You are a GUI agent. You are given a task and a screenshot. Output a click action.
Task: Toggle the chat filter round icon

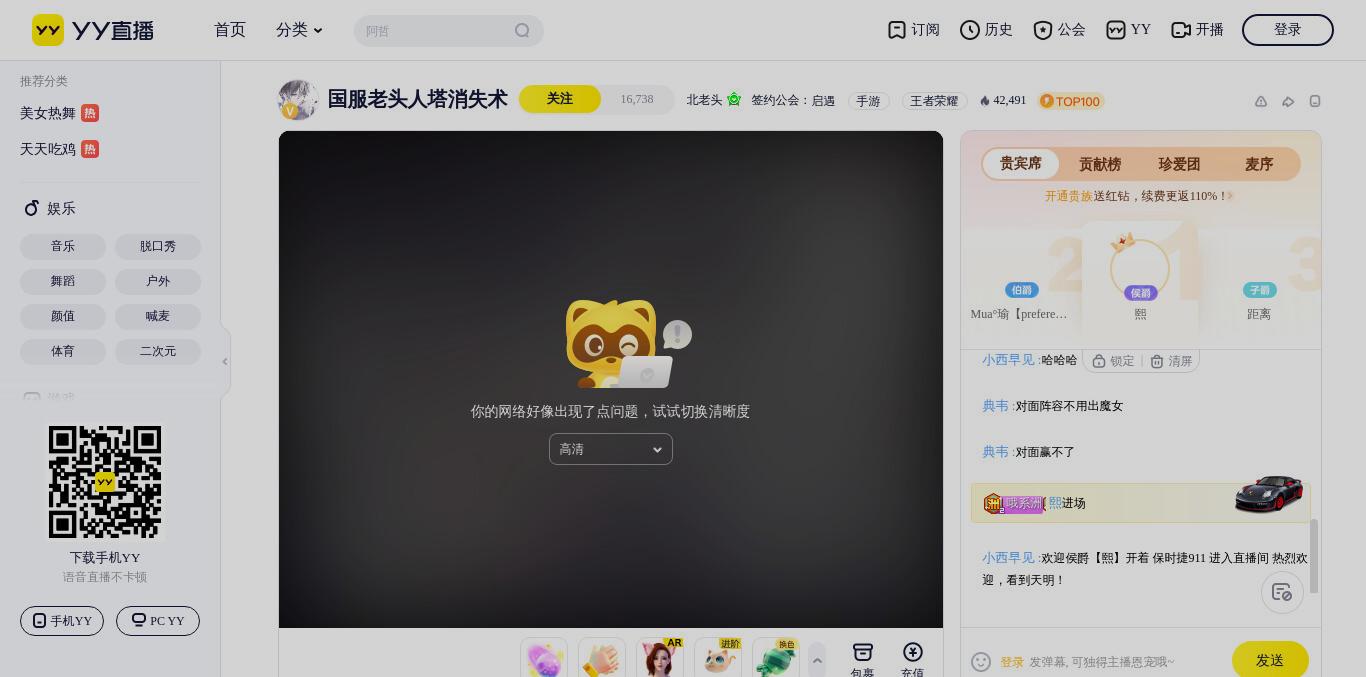[1282, 592]
